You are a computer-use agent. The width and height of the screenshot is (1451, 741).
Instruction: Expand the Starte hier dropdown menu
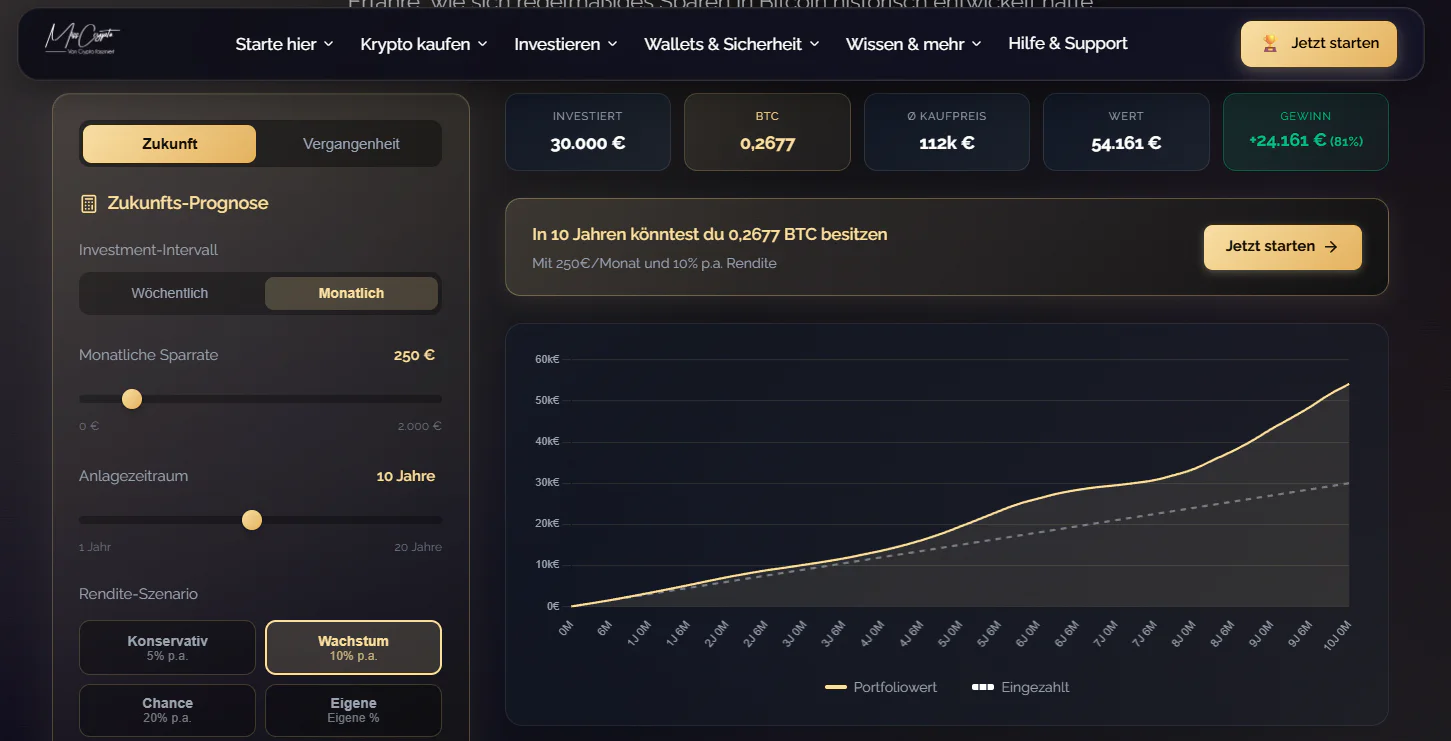point(284,44)
